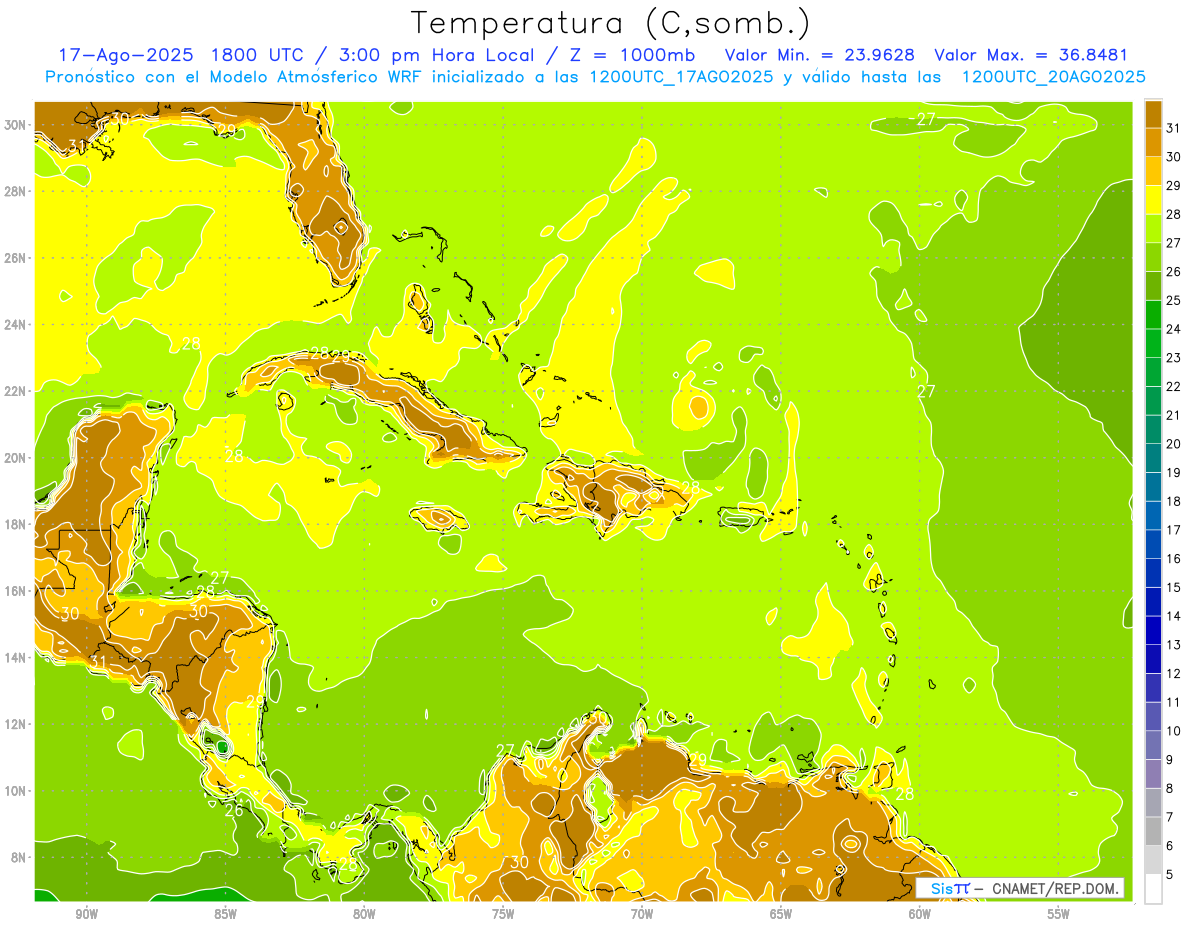
Task: Select "Valor Min. = 23.9628" text
Action: (x=820, y=55)
